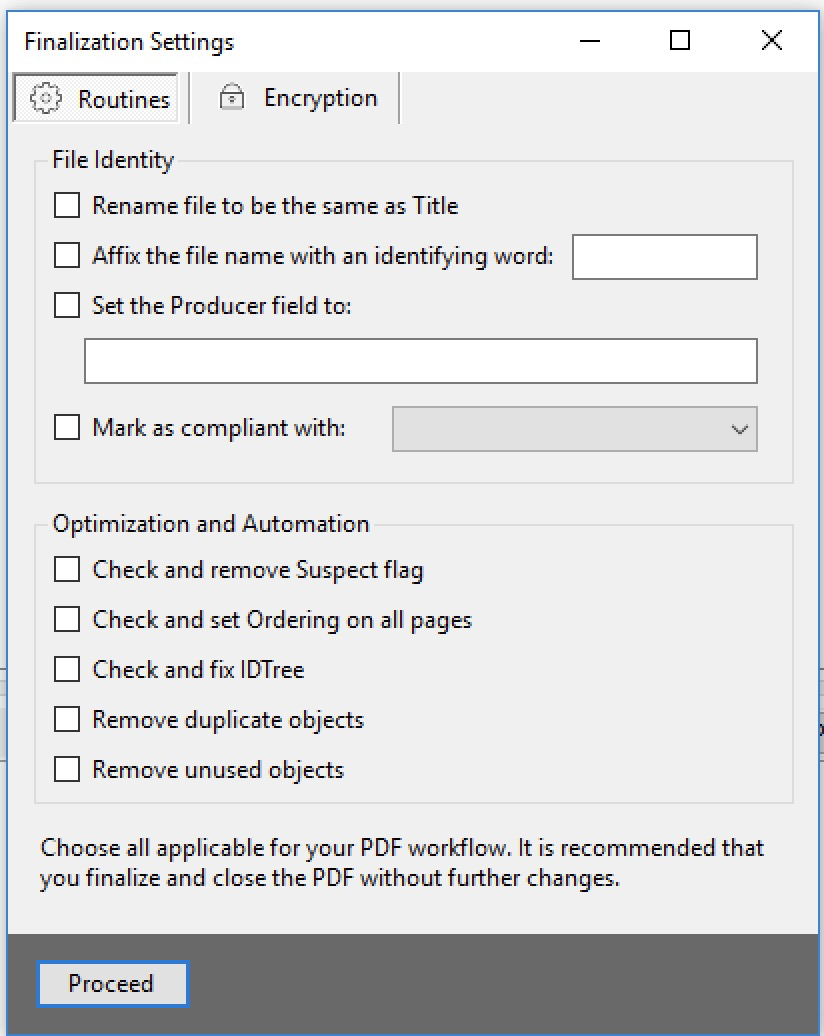Enable Remove duplicate objects
The image size is (824, 1036).
67,720
